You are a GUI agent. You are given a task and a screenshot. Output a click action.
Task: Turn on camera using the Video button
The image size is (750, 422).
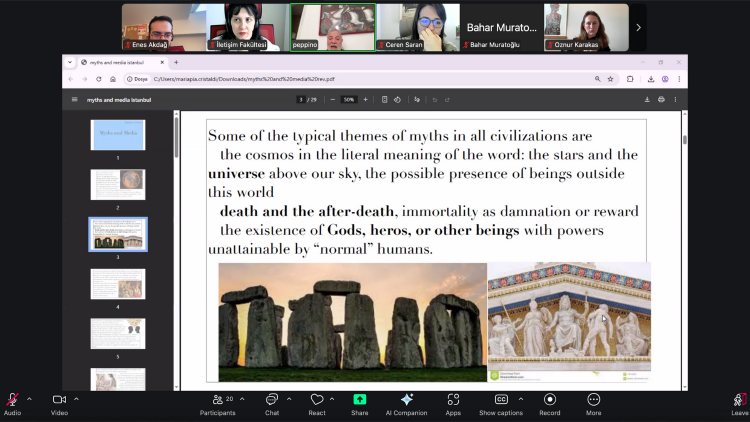(59, 400)
